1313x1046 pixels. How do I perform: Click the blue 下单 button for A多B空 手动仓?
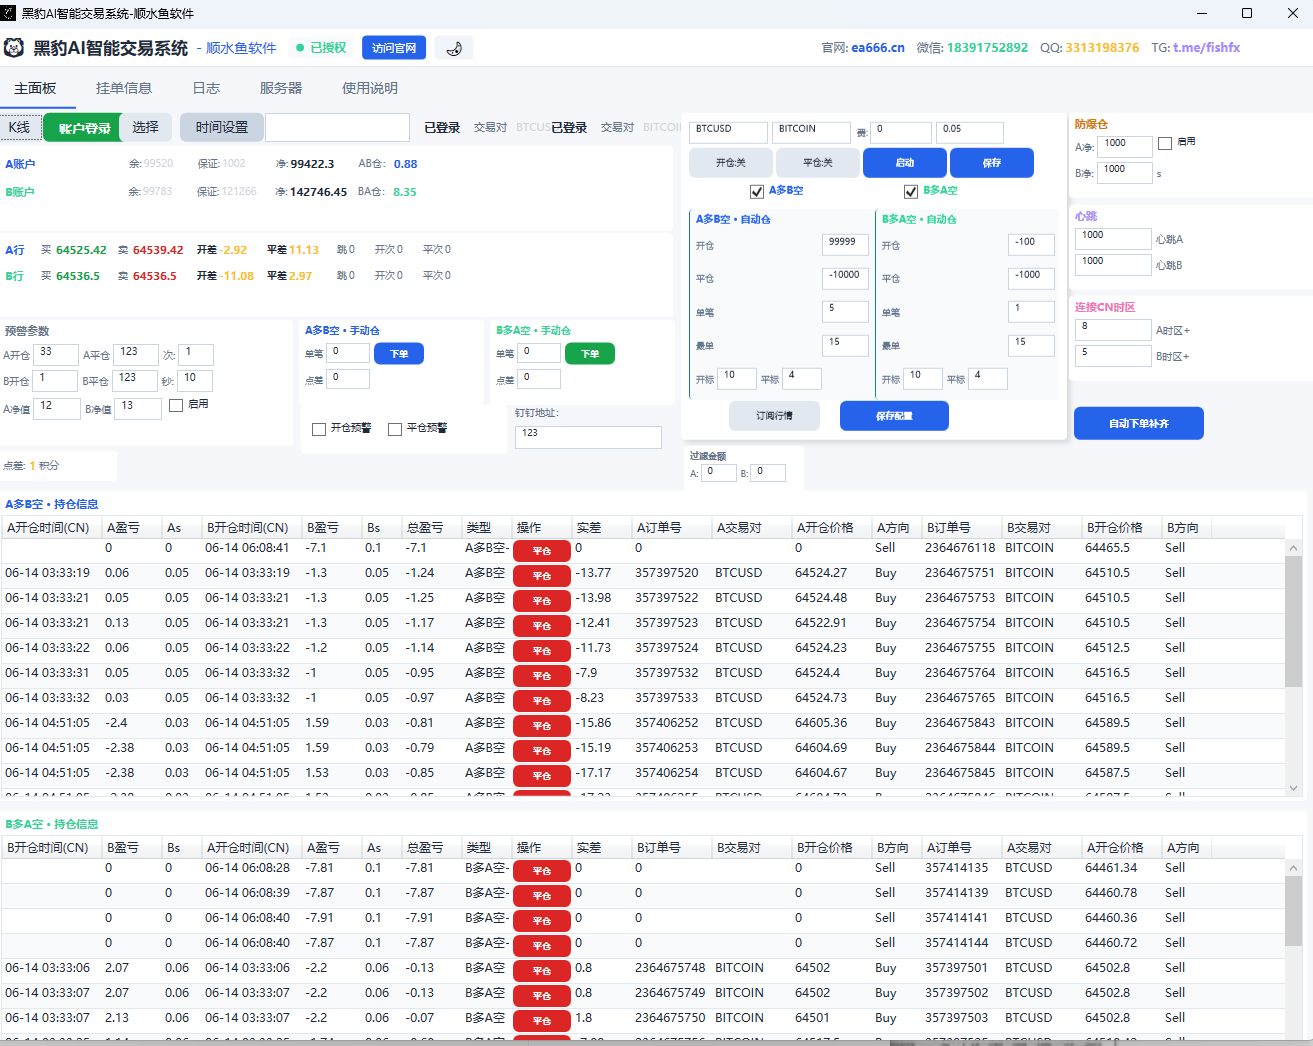tap(399, 354)
